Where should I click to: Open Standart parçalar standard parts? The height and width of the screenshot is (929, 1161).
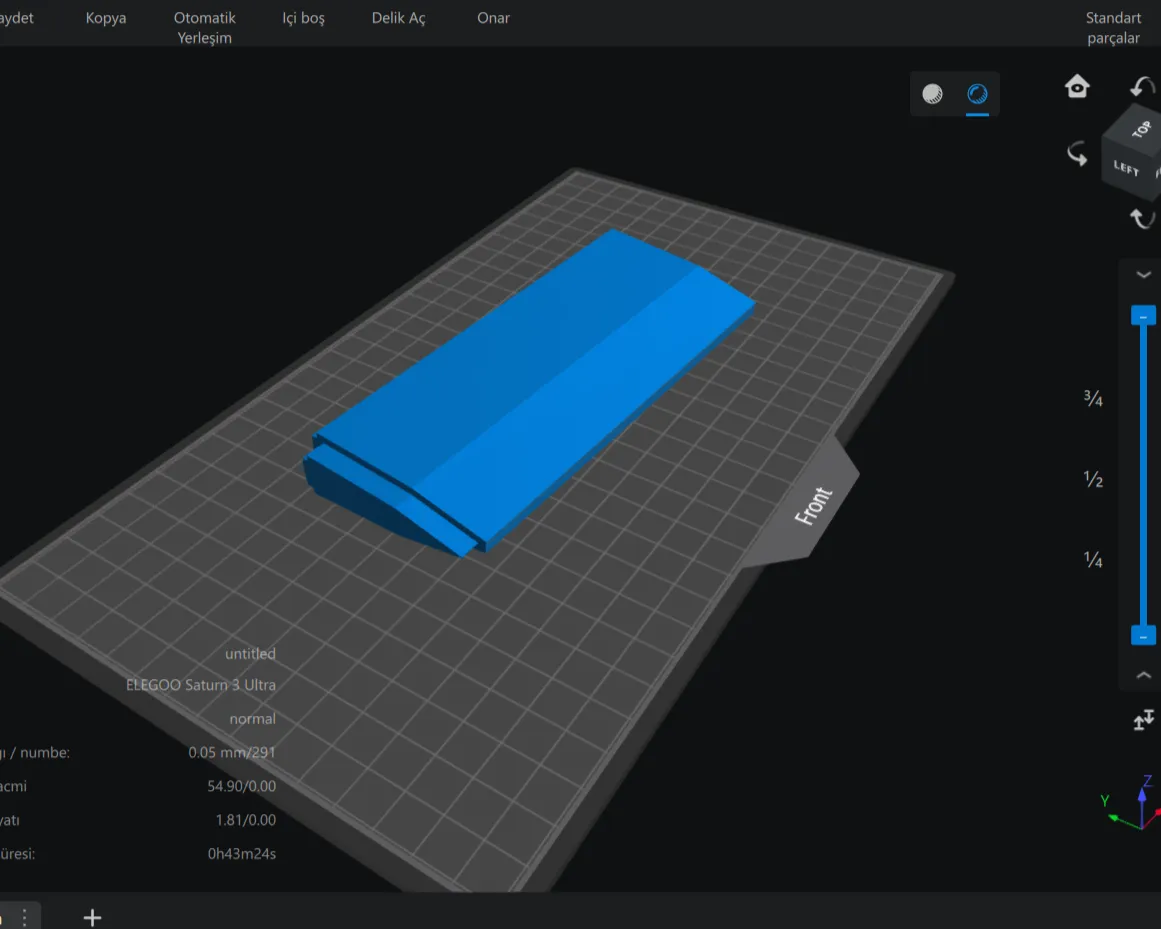tap(1113, 27)
